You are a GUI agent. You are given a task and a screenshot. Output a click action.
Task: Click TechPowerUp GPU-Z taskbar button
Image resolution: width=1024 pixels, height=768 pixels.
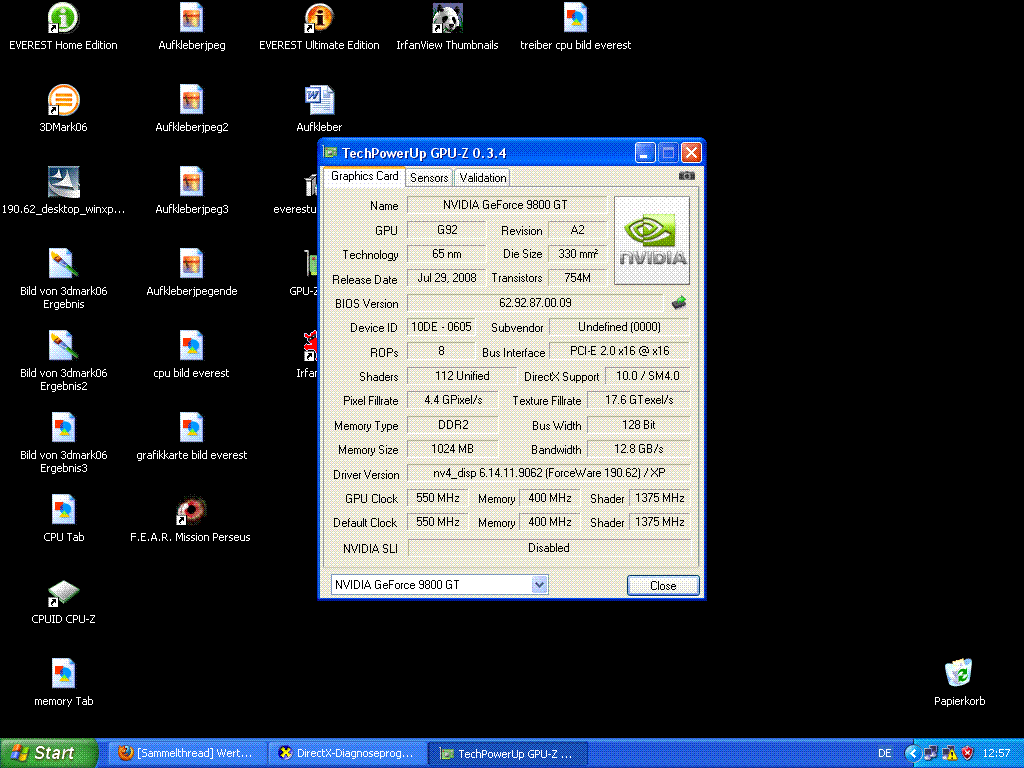tap(507, 754)
